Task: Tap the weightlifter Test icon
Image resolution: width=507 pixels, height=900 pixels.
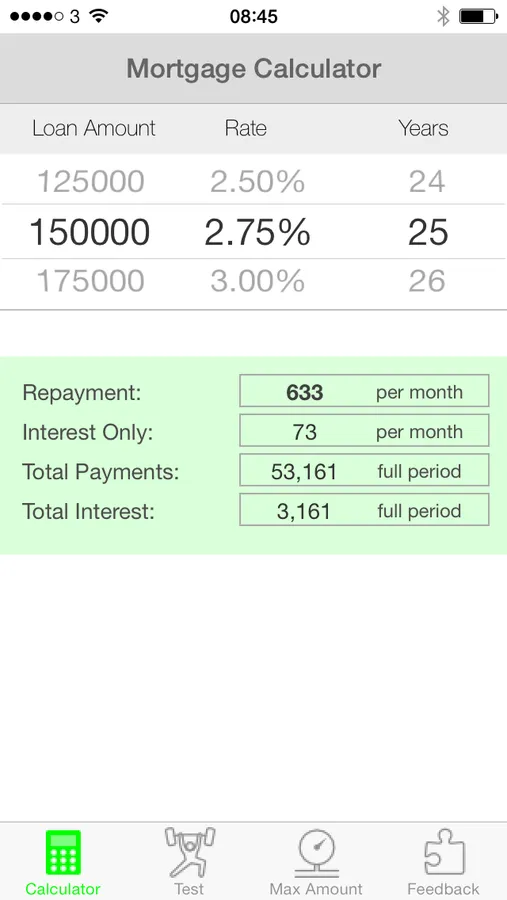Action: (x=189, y=852)
